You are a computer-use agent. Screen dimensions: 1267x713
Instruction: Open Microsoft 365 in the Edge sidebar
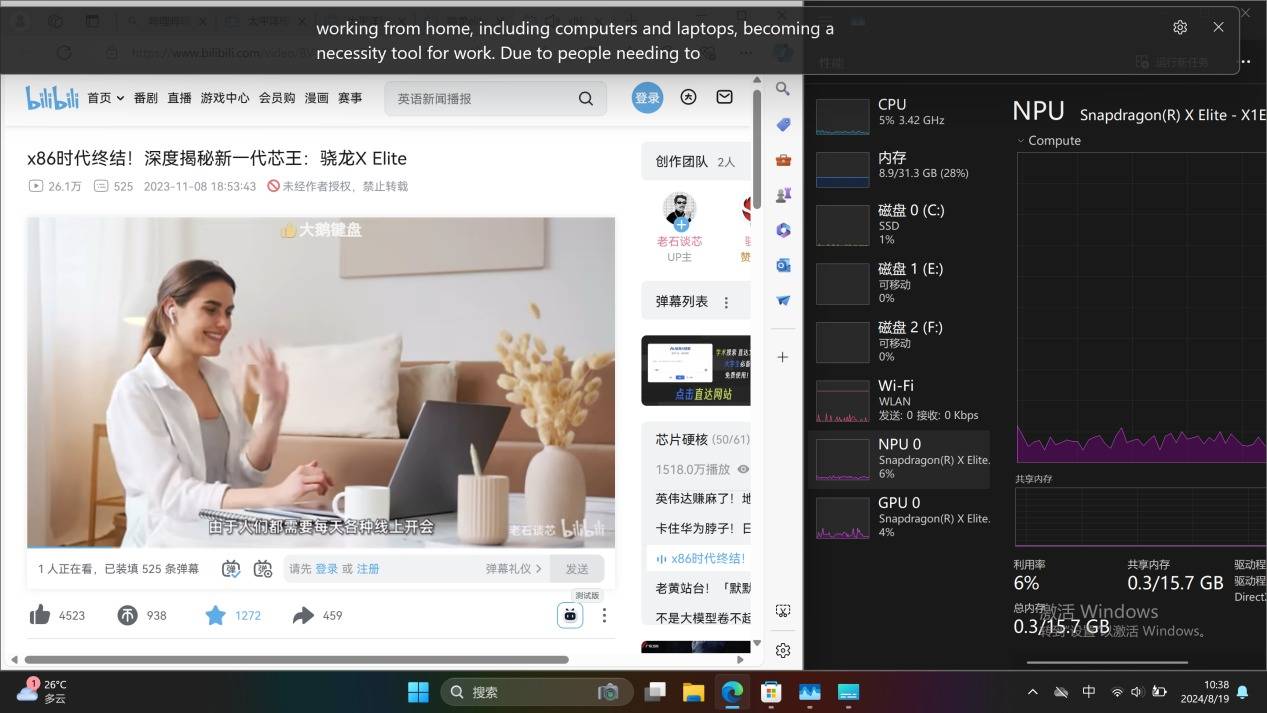click(x=783, y=230)
